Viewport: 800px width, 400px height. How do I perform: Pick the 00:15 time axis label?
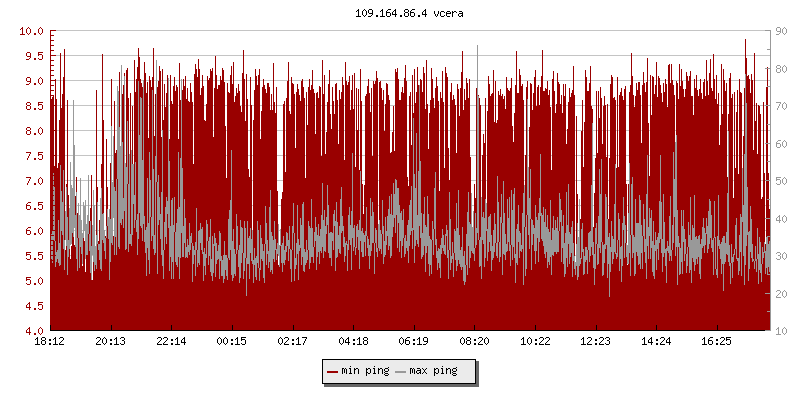click(x=232, y=342)
